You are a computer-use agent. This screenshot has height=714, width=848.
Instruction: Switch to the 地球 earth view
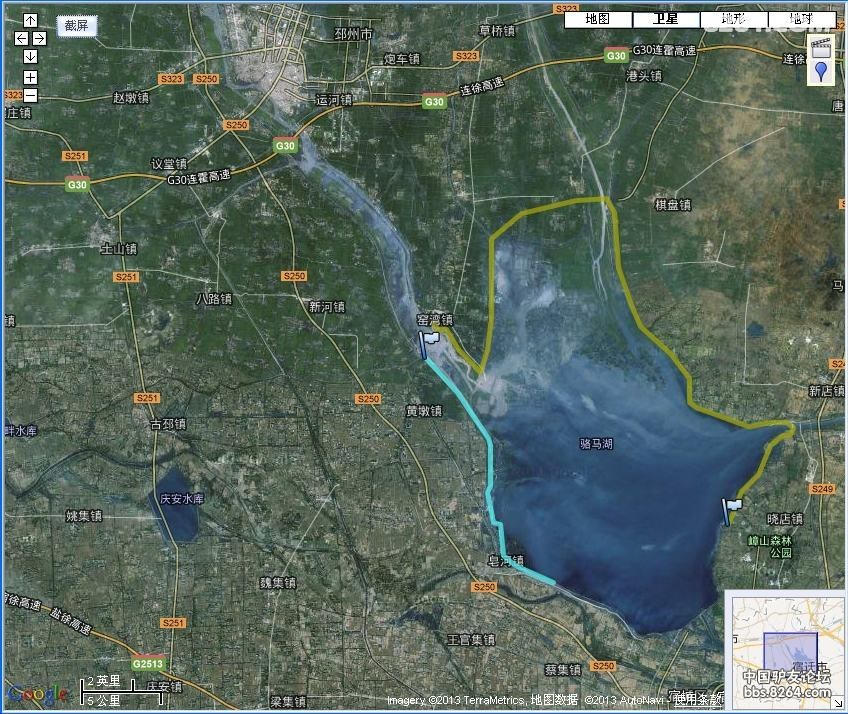coord(801,19)
